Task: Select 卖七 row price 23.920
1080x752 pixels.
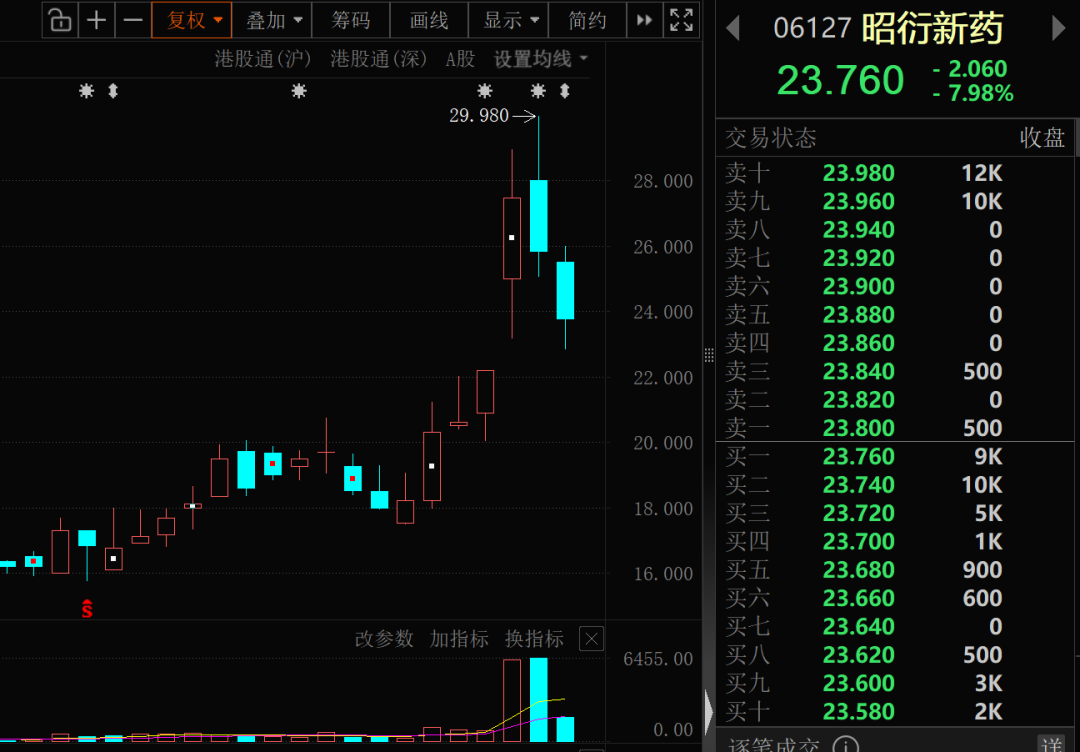Action: click(859, 258)
